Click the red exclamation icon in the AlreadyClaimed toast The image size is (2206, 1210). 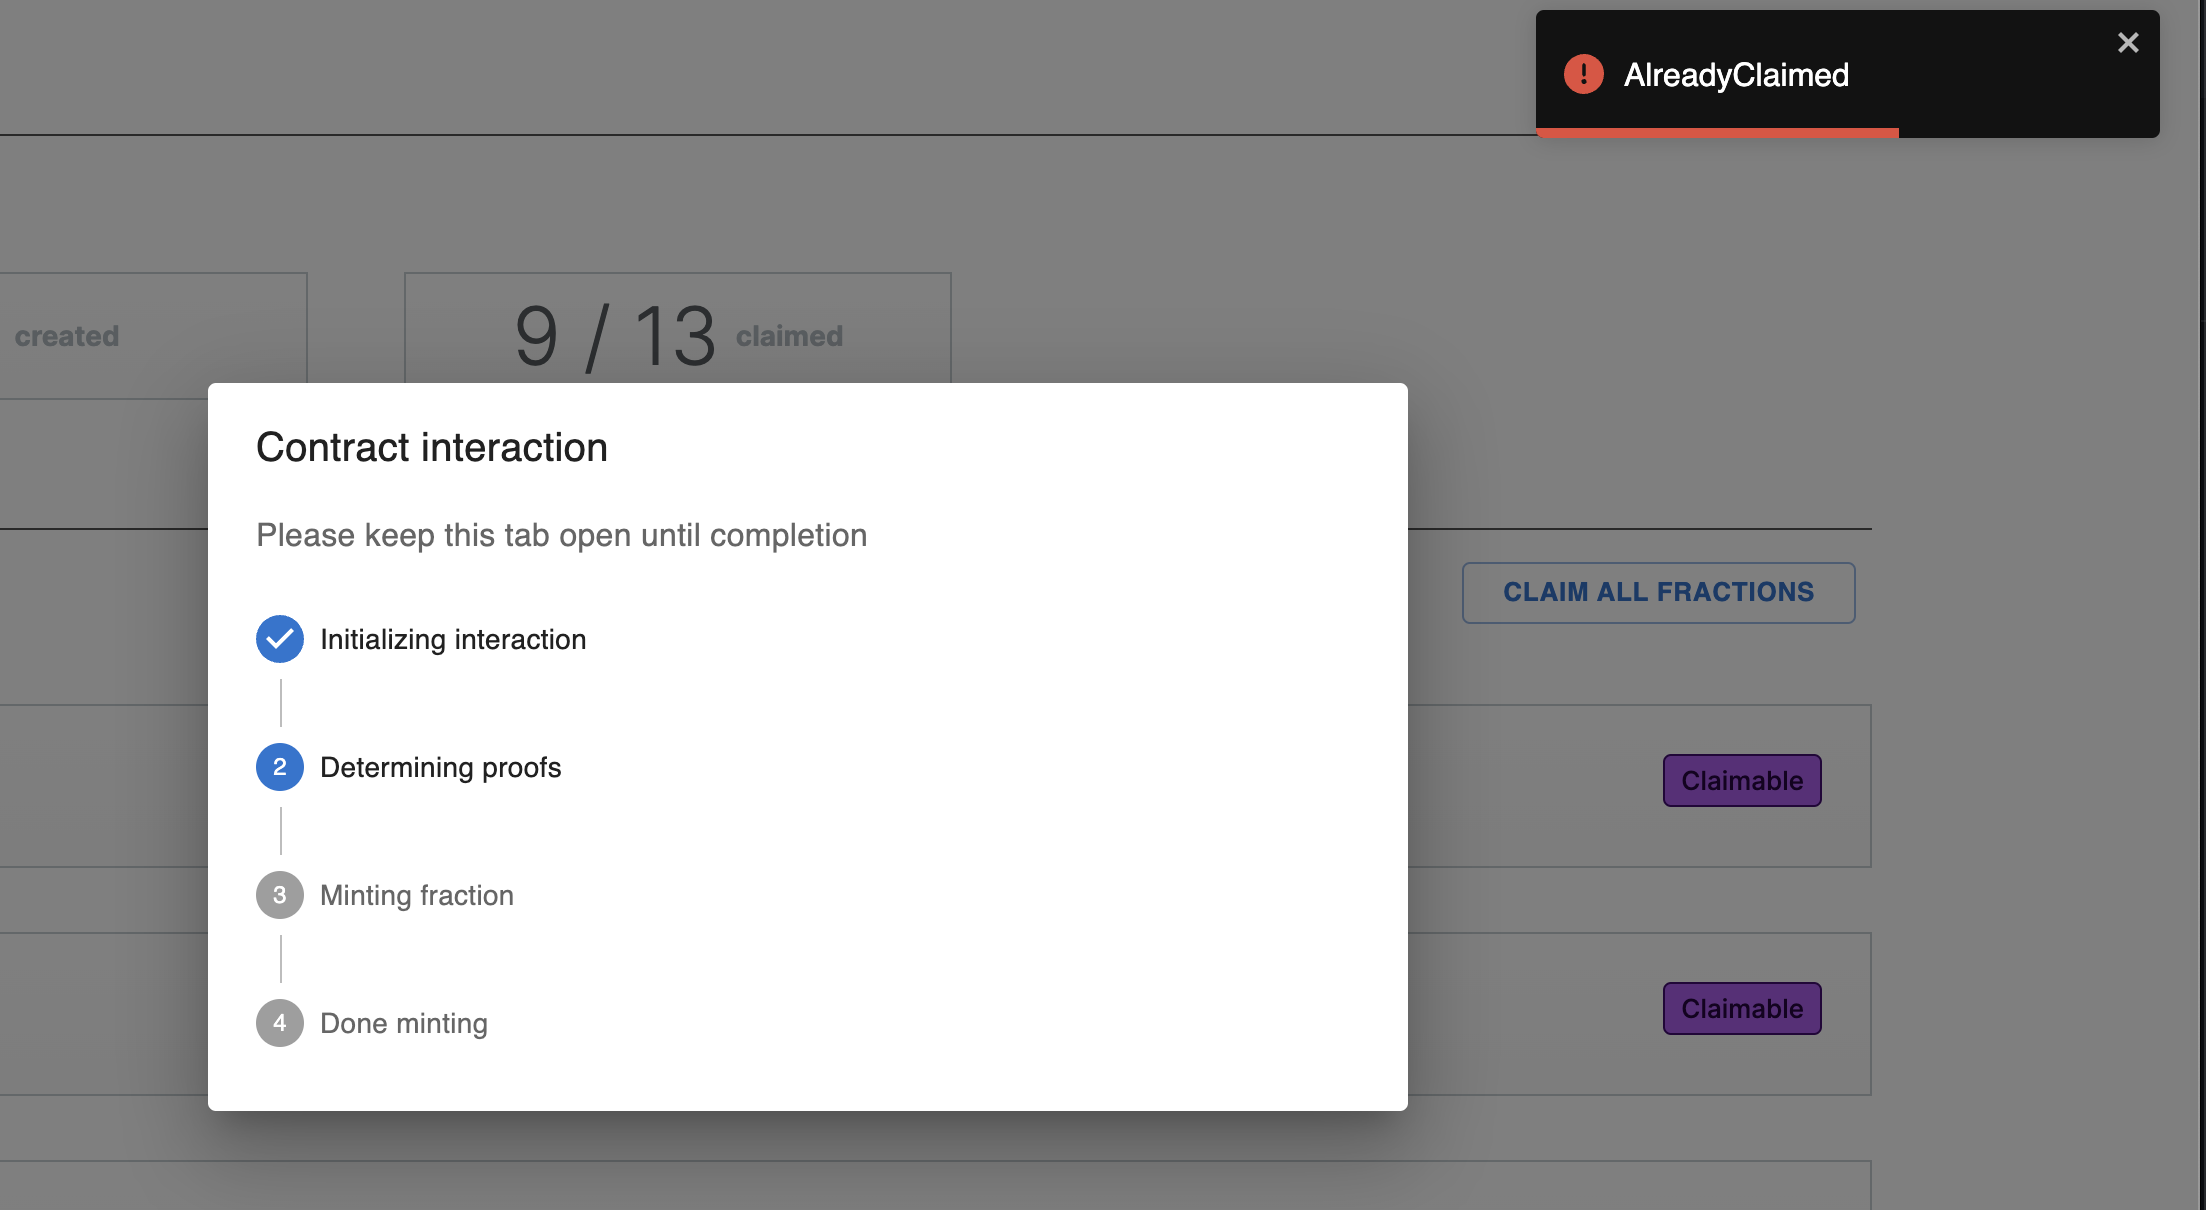[x=1583, y=74]
